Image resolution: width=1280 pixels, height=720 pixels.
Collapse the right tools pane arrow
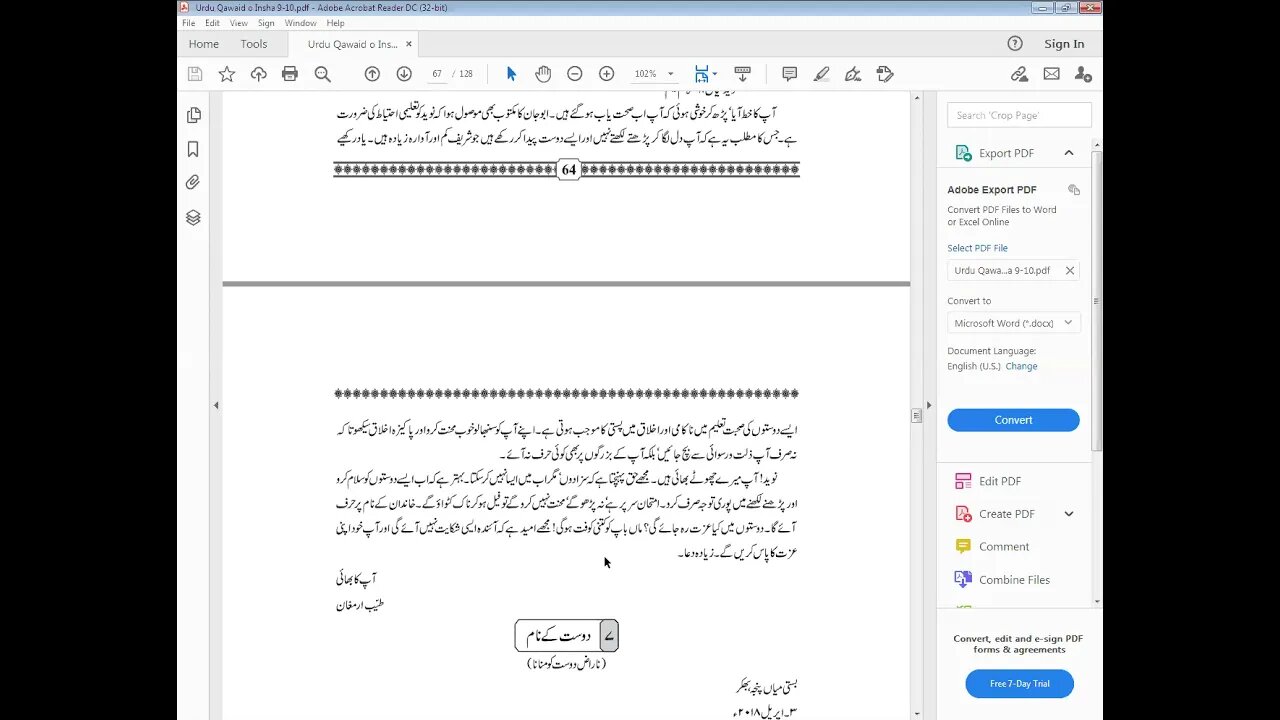point(929,405)
